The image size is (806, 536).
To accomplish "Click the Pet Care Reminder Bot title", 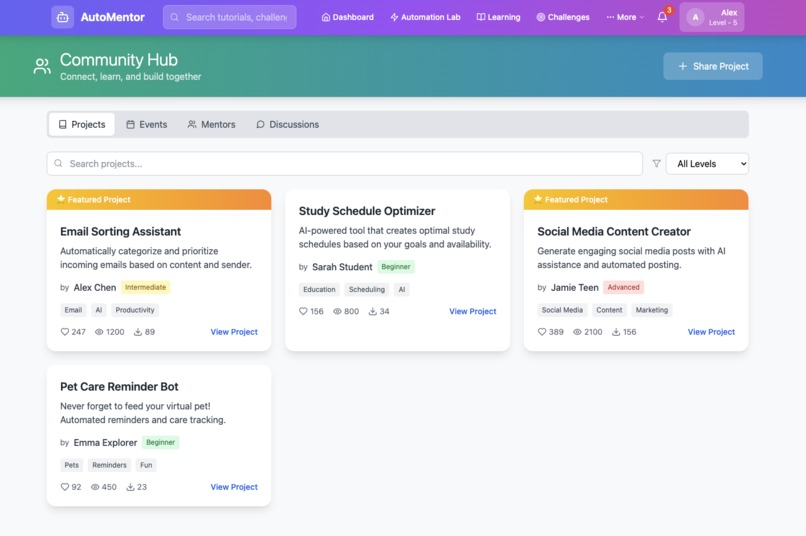I will (119, 387).
